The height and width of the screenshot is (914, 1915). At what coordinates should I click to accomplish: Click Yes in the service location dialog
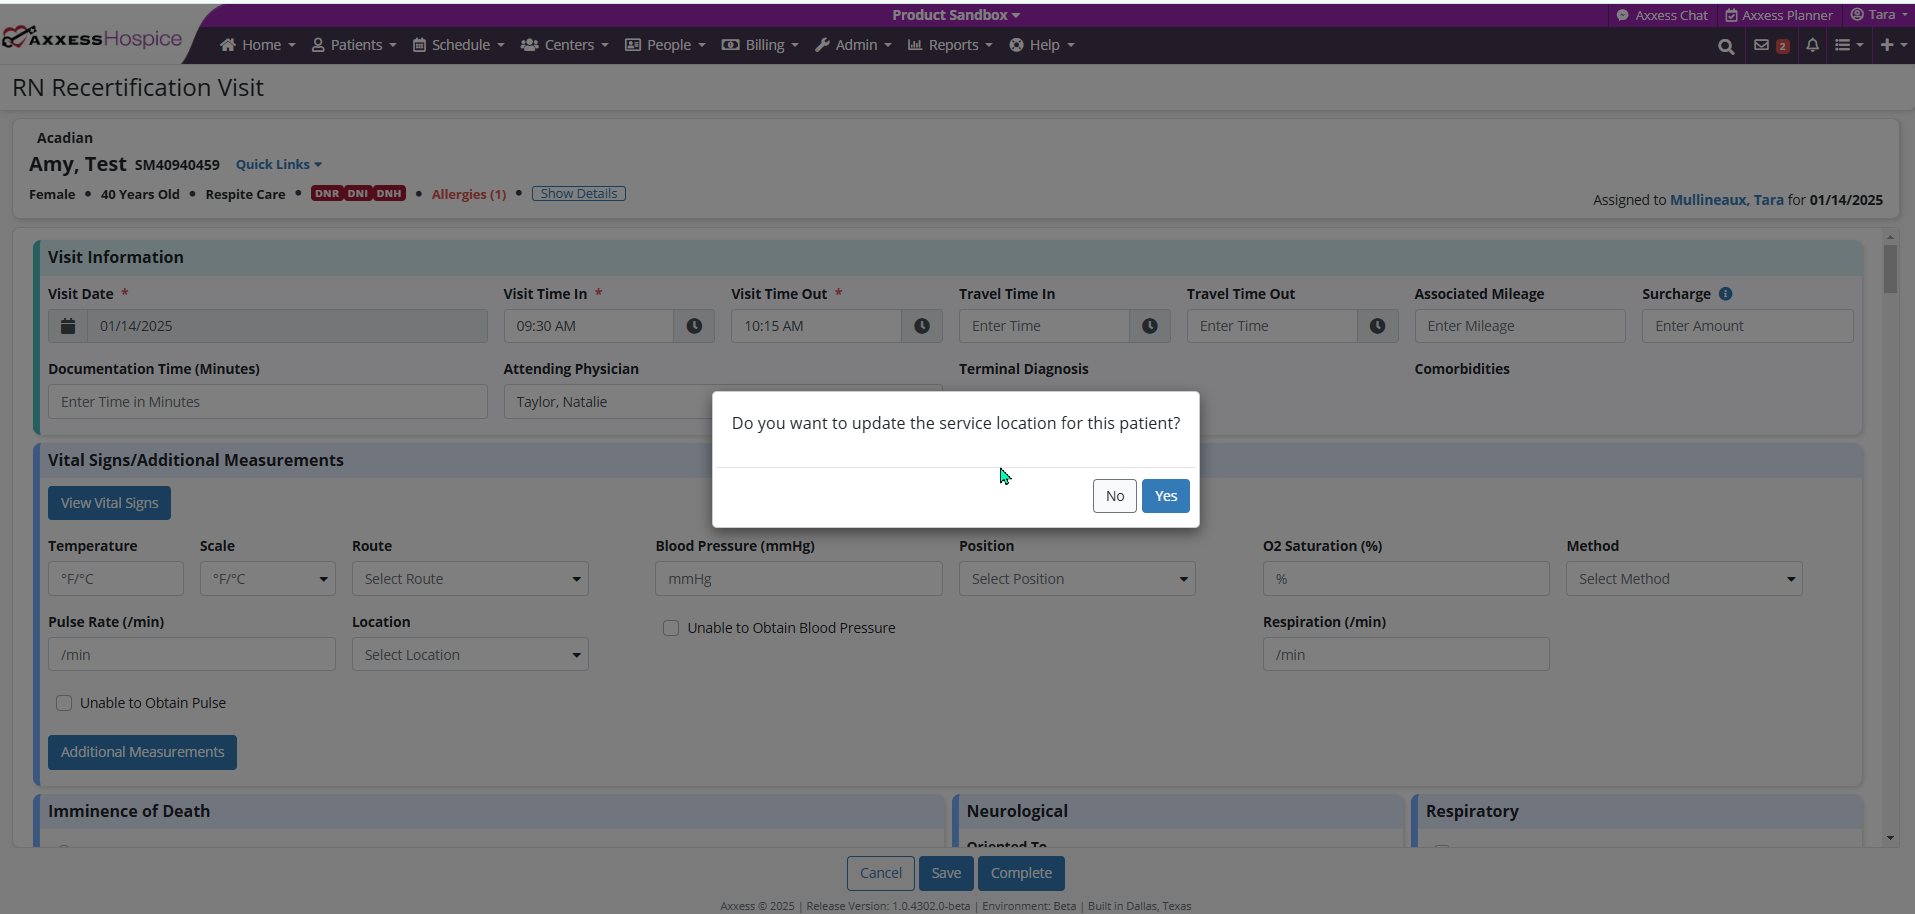1165,496
